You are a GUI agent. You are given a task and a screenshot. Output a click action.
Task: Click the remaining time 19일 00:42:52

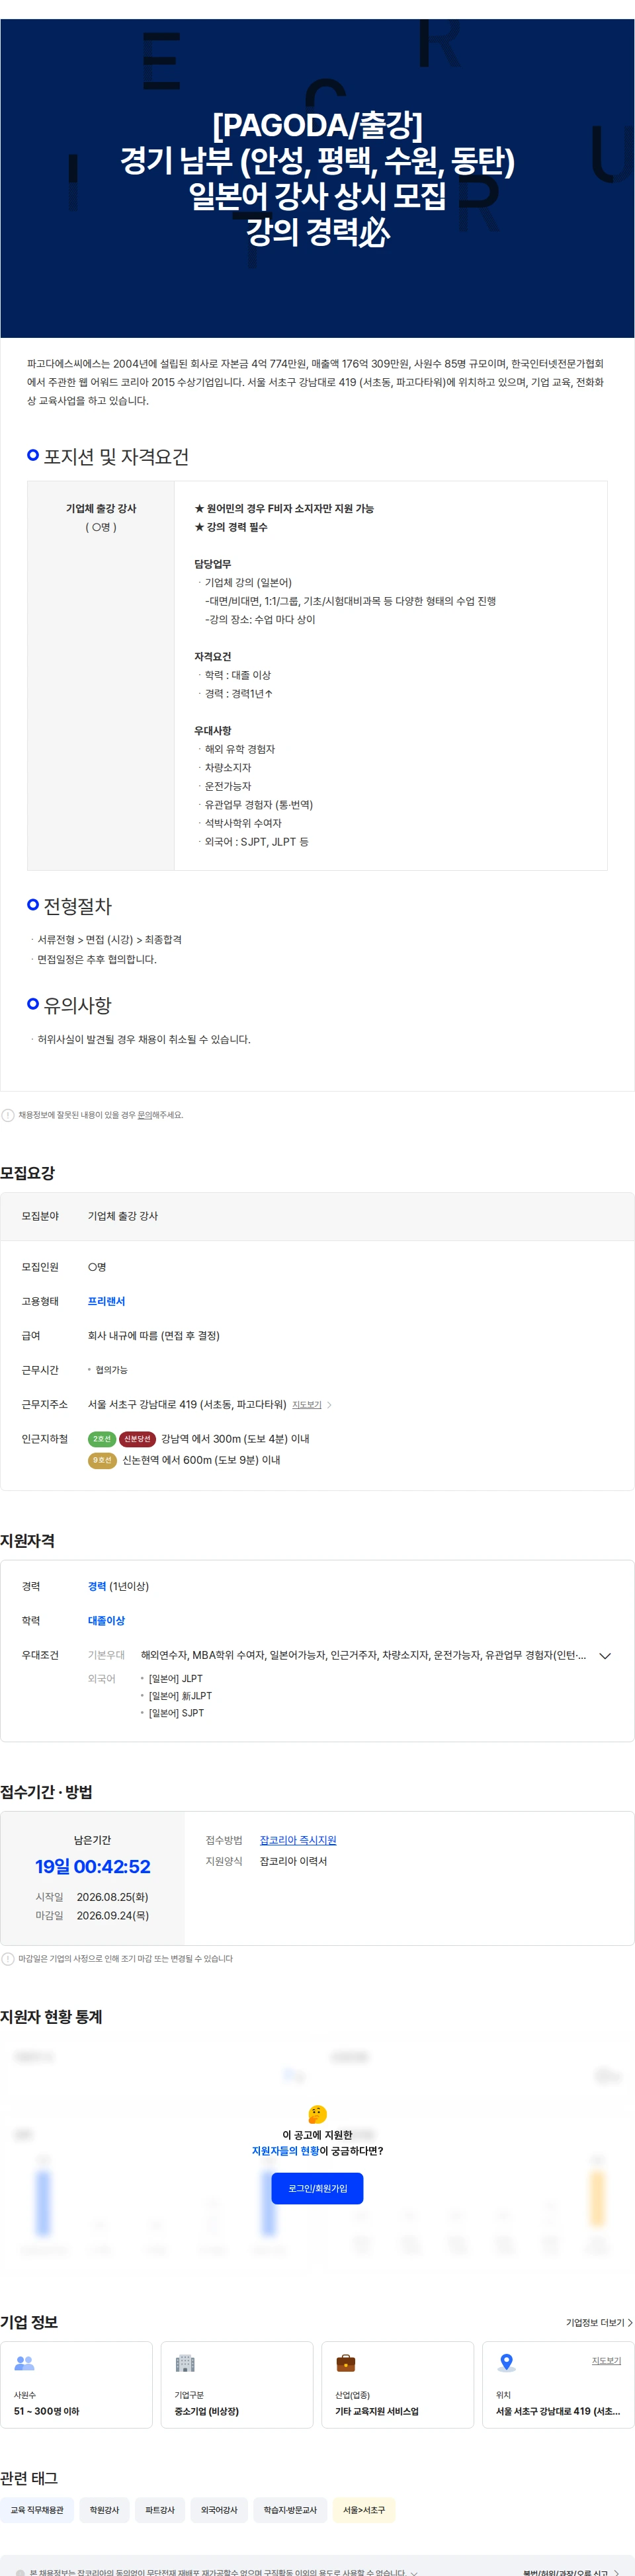(x=92, y=1867)
